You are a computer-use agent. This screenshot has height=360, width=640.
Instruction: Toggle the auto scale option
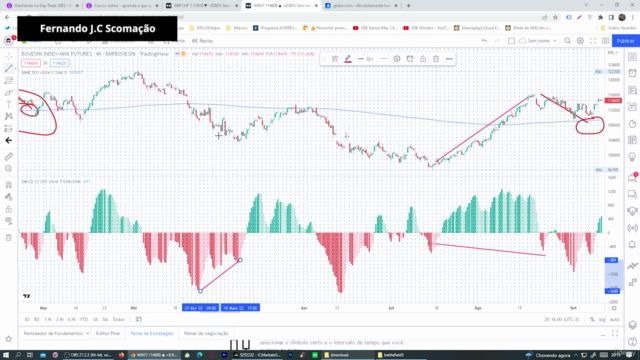[x=614, y=320]
